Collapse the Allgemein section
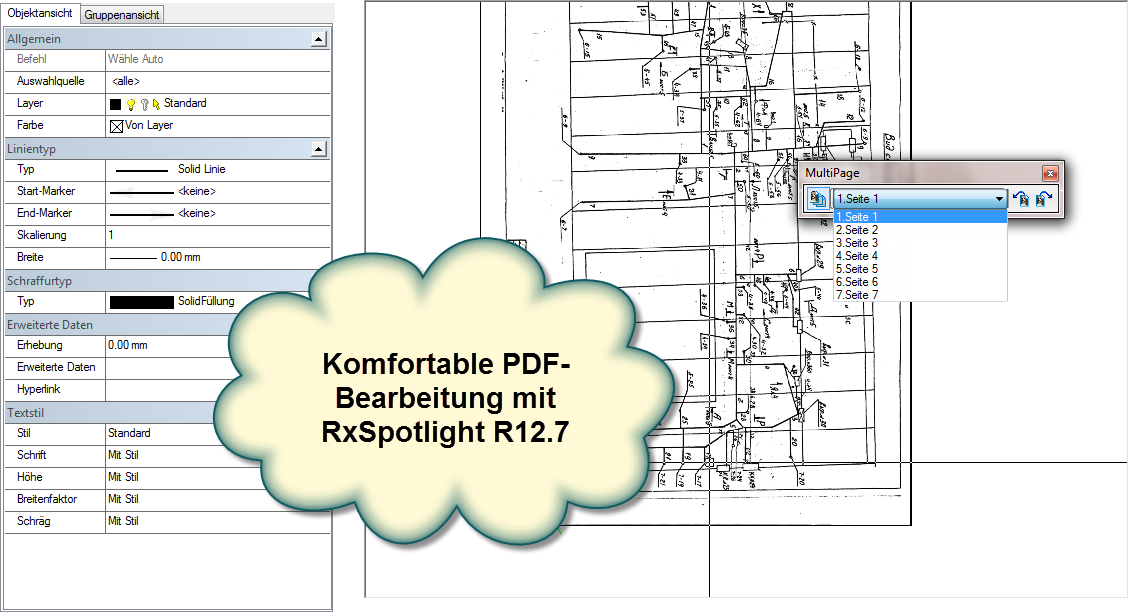Screen dimensions: 1129x613 [x=319, y=39]
